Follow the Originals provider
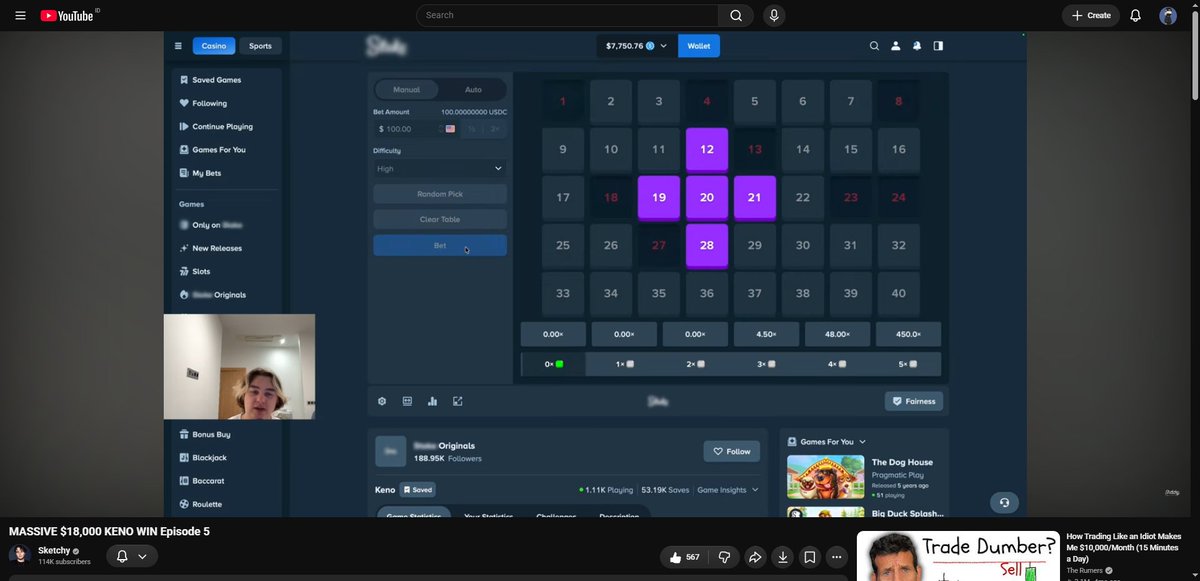The height and width of the screenshot is (581, 1200). [x=731, y=451]
